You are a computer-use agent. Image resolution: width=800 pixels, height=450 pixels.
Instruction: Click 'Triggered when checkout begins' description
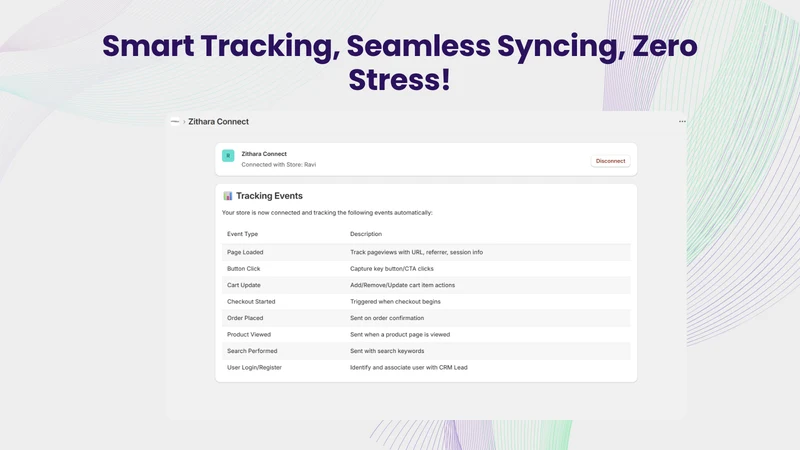[395, 302]
